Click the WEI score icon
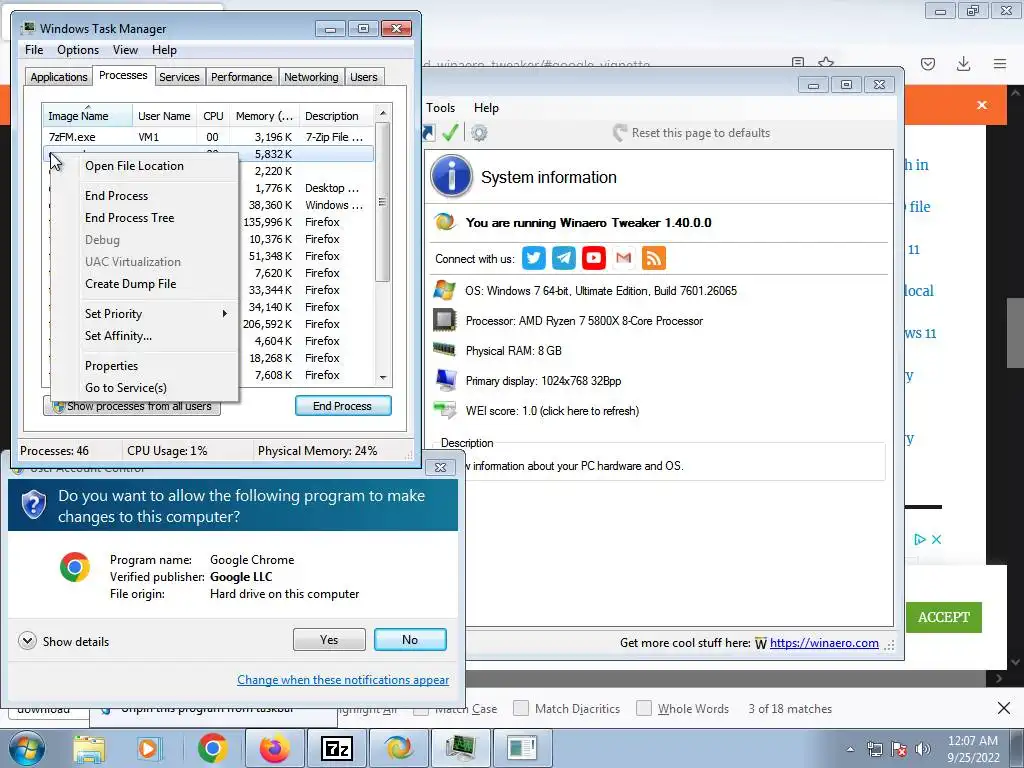 coord(445,410)
